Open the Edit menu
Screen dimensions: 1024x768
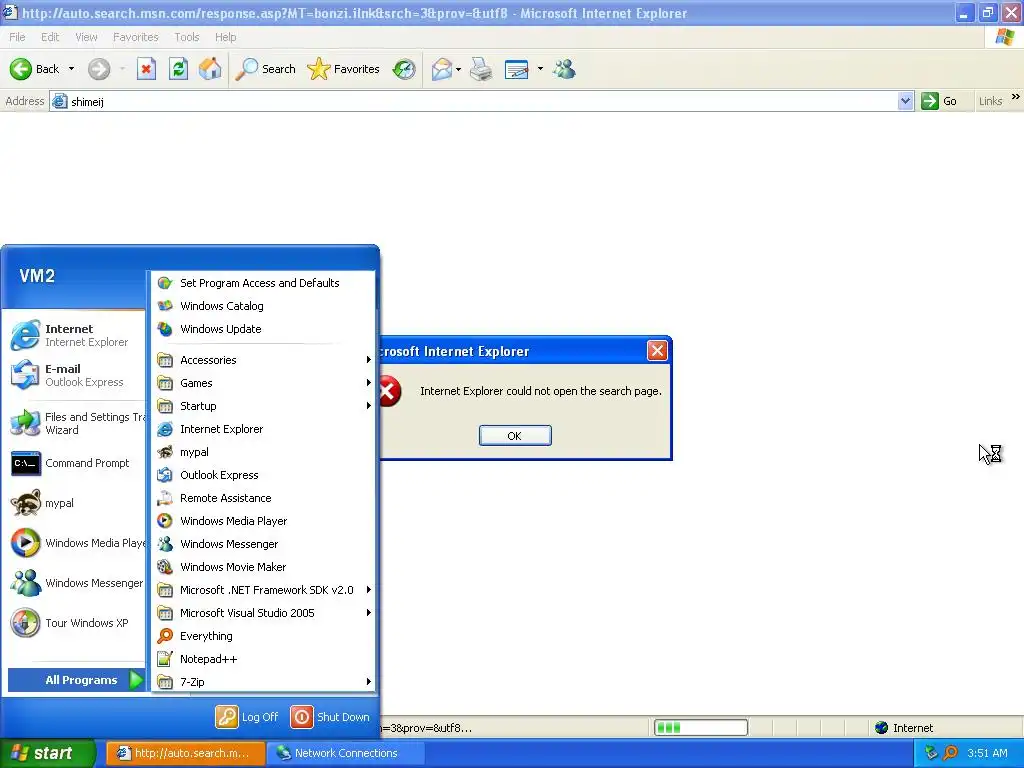pos(50,37)
